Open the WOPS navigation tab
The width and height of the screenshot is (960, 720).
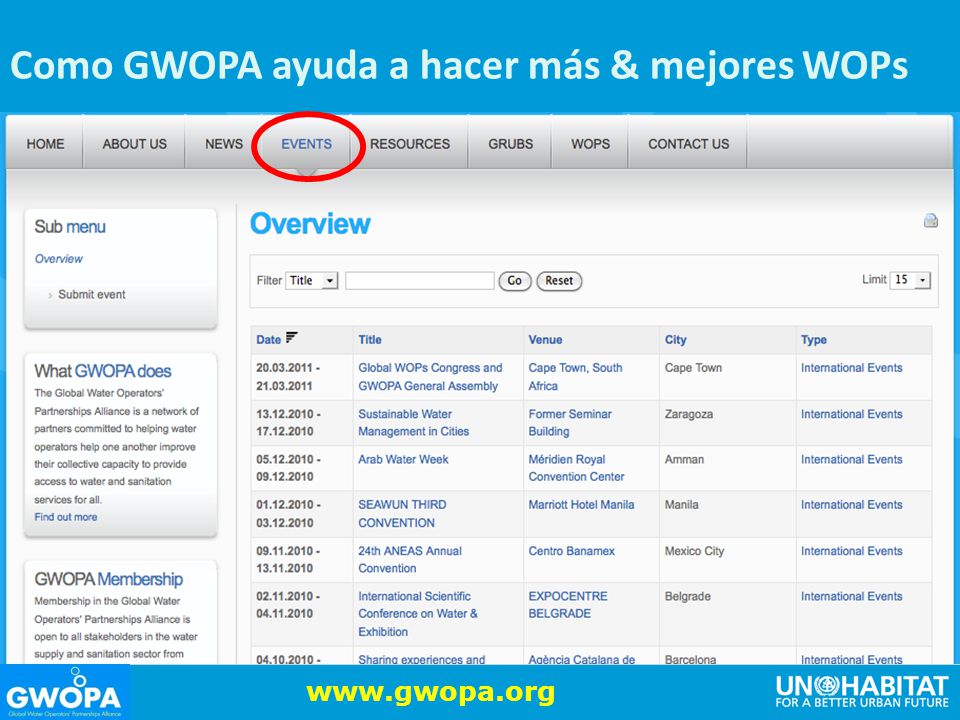tap(591, 144)
